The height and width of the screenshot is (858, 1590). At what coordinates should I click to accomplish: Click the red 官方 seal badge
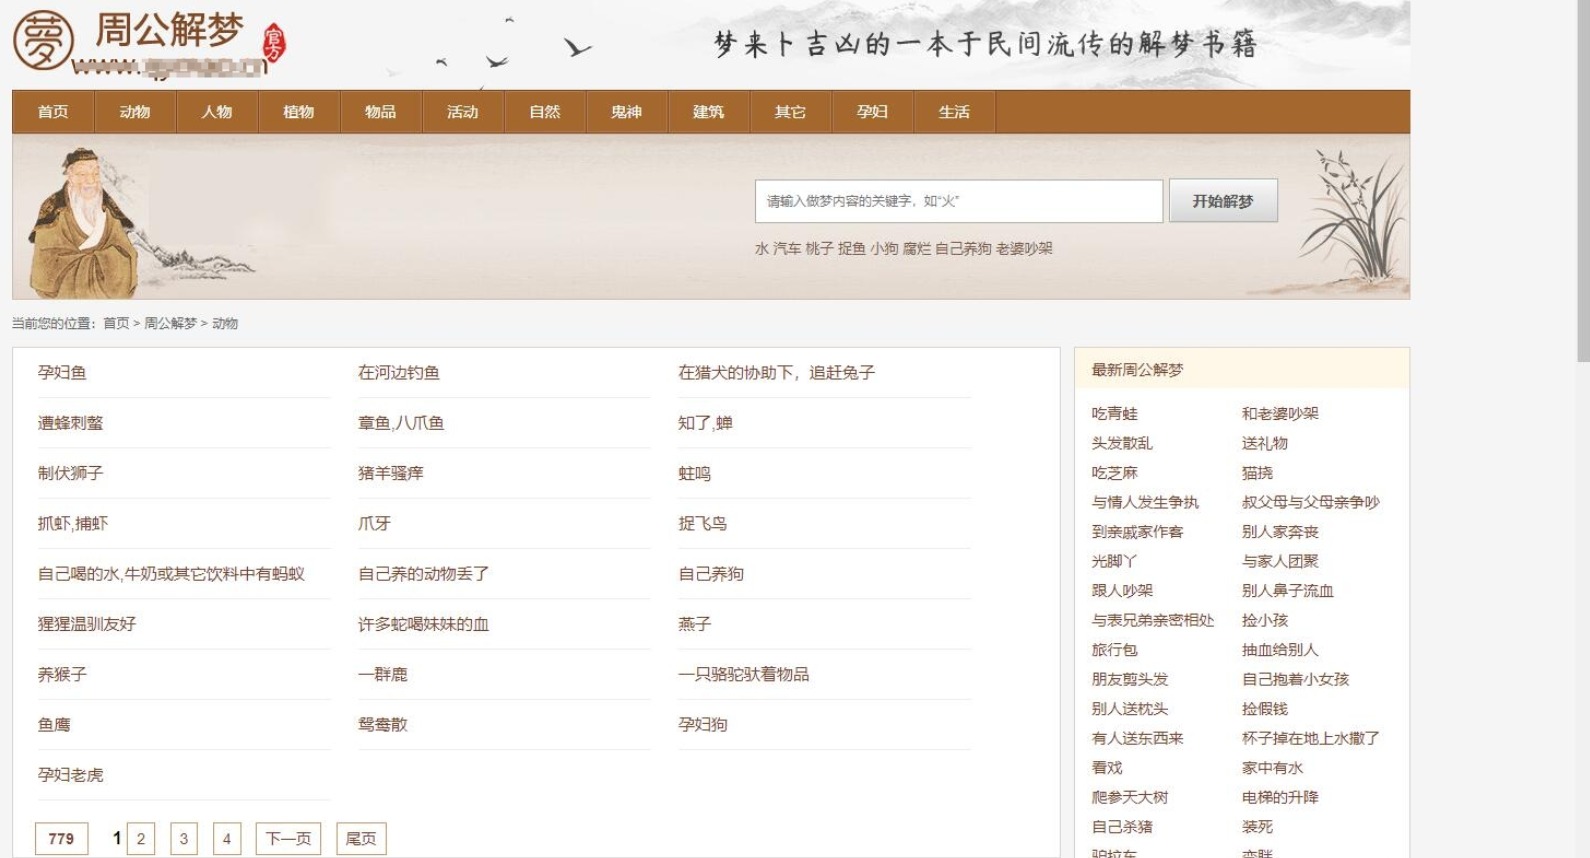274,43
